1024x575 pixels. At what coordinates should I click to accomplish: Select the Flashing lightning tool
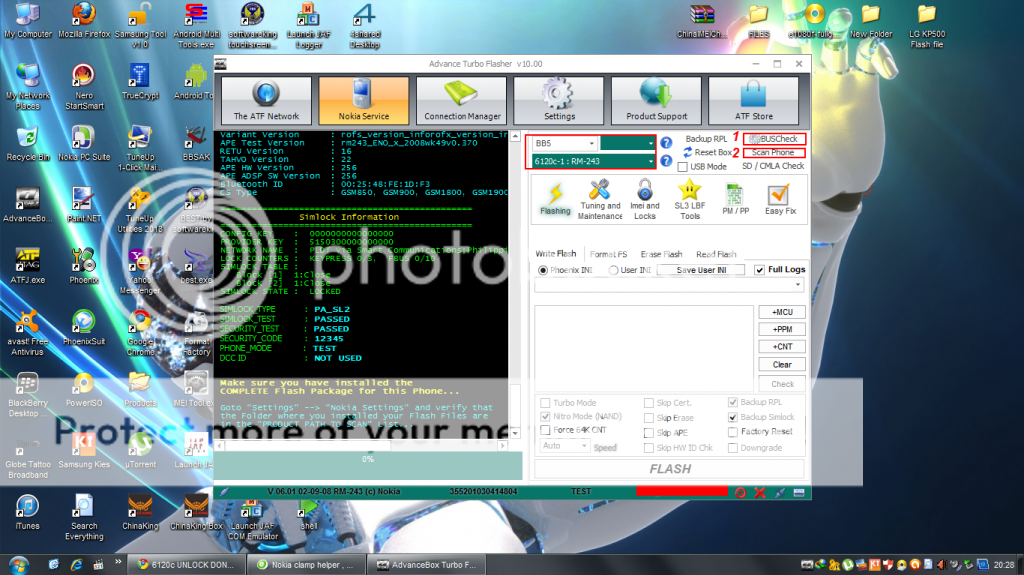tap(555, 199)
